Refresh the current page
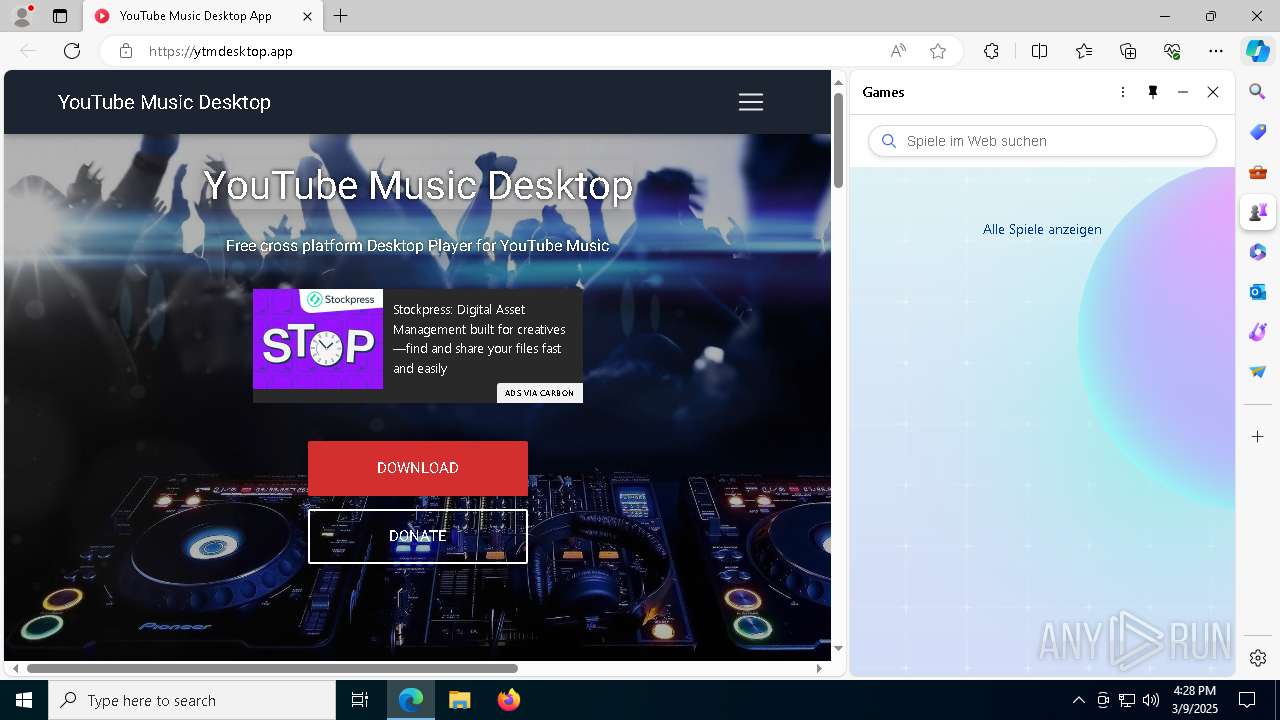The image size is (1280, 720). coord(72,51)
